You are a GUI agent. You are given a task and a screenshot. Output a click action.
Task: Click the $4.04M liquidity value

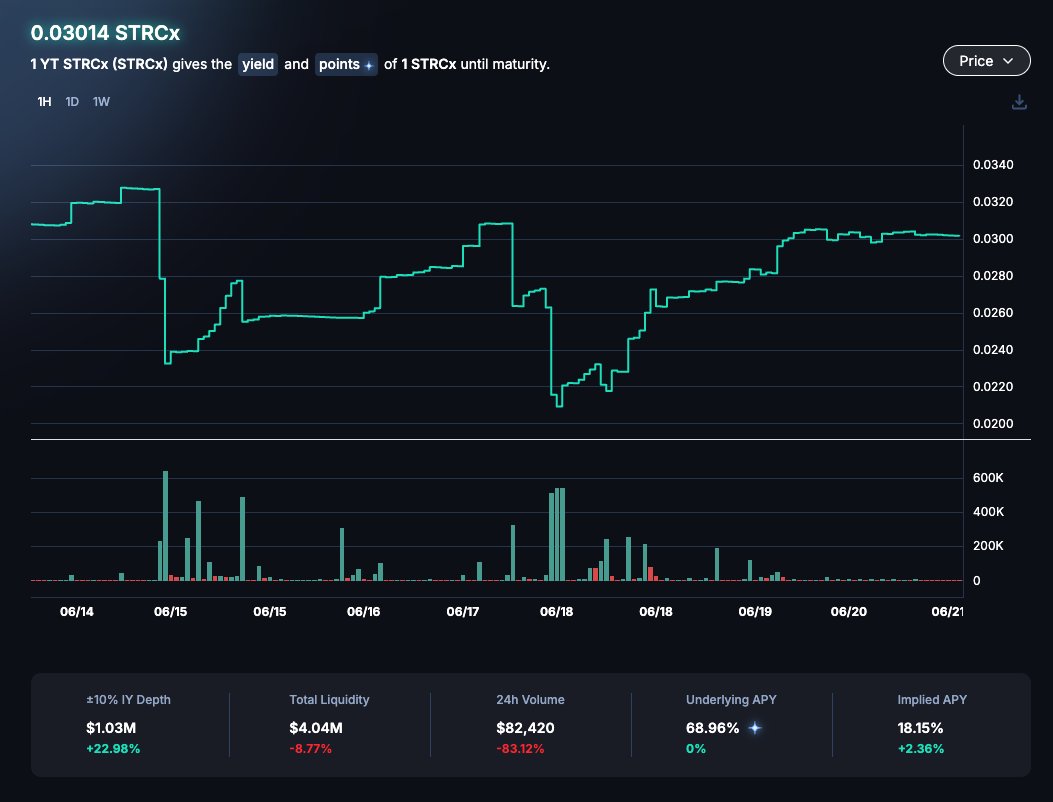(316, 728)
